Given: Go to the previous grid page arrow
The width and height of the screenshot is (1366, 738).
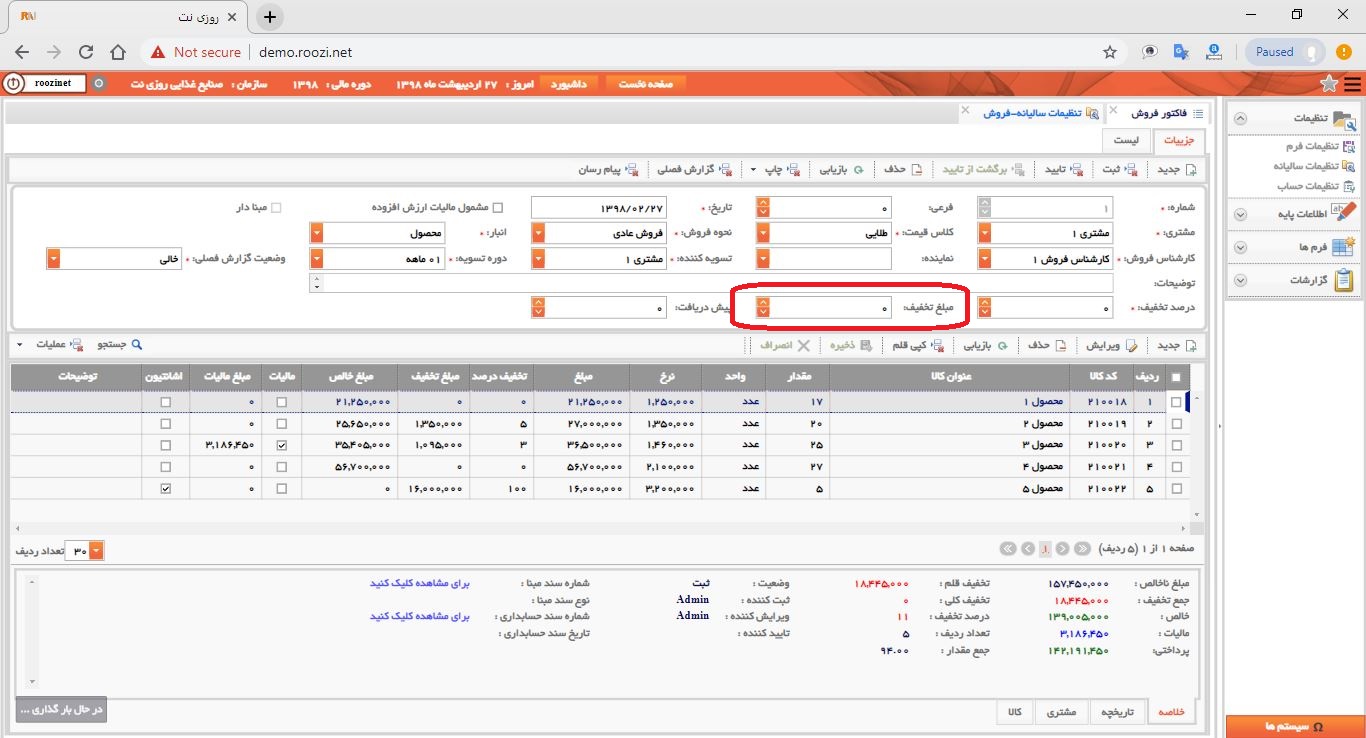Looking at the screenshot, I should pyautogui.click(x=1063, y=548).
